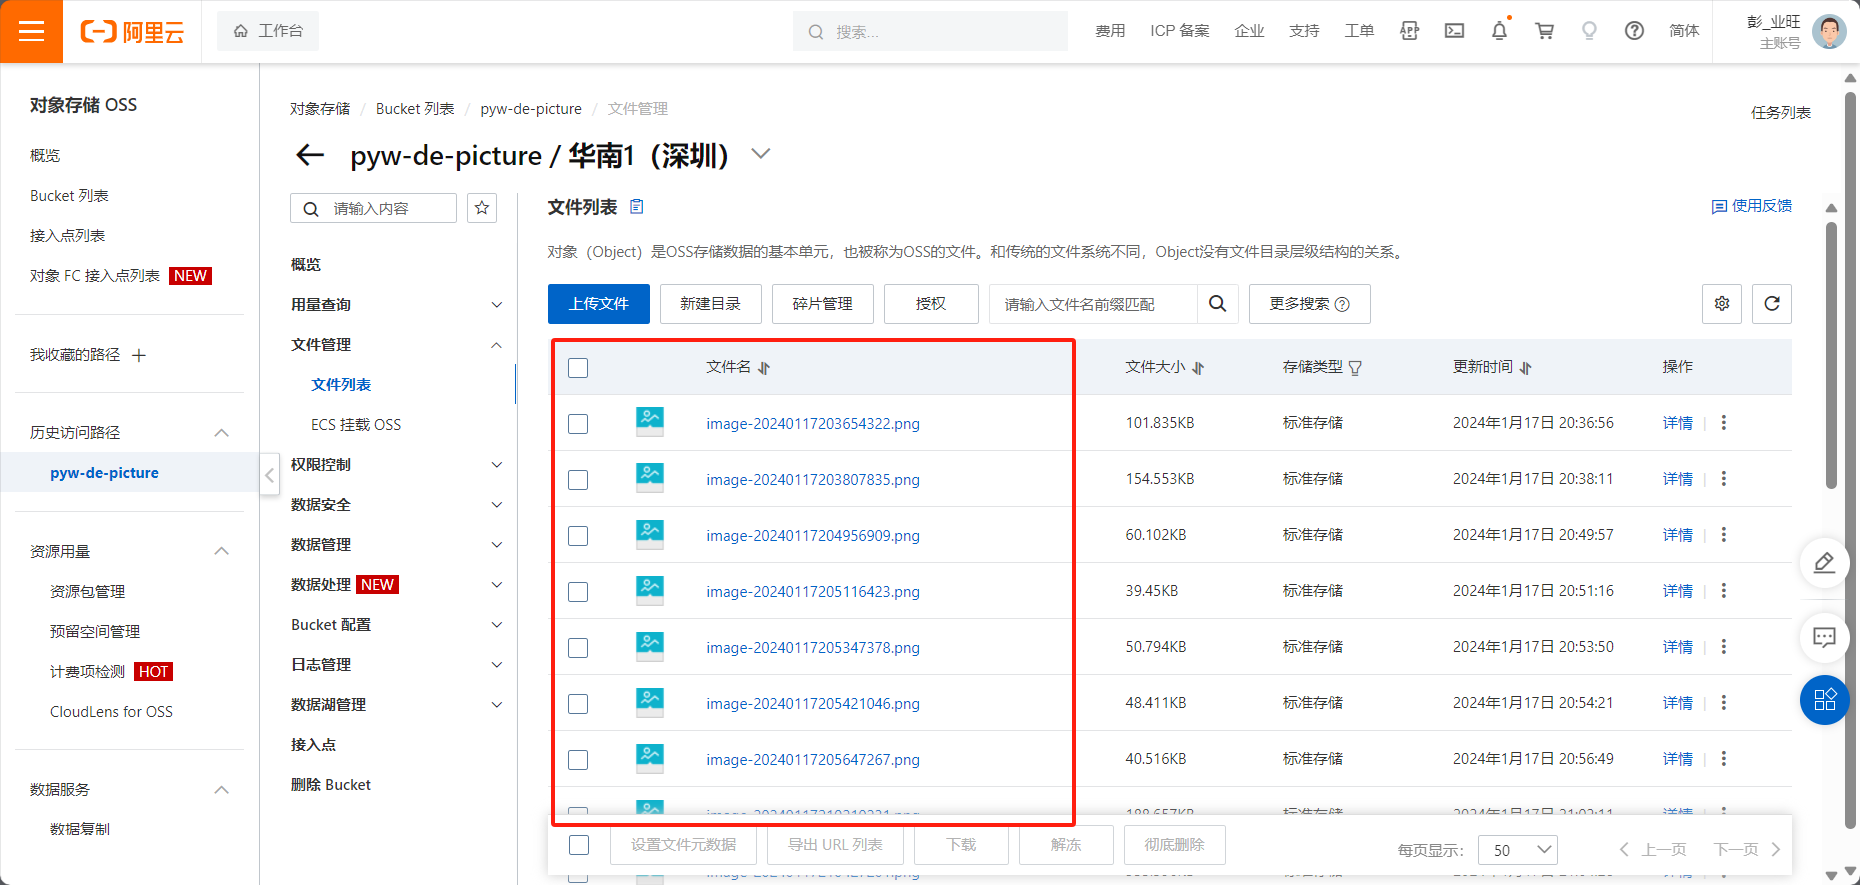Viewport: 1860px width, 885px height.
Task: Collapse the 历史访问路径 section
Action: coord(222,433)
